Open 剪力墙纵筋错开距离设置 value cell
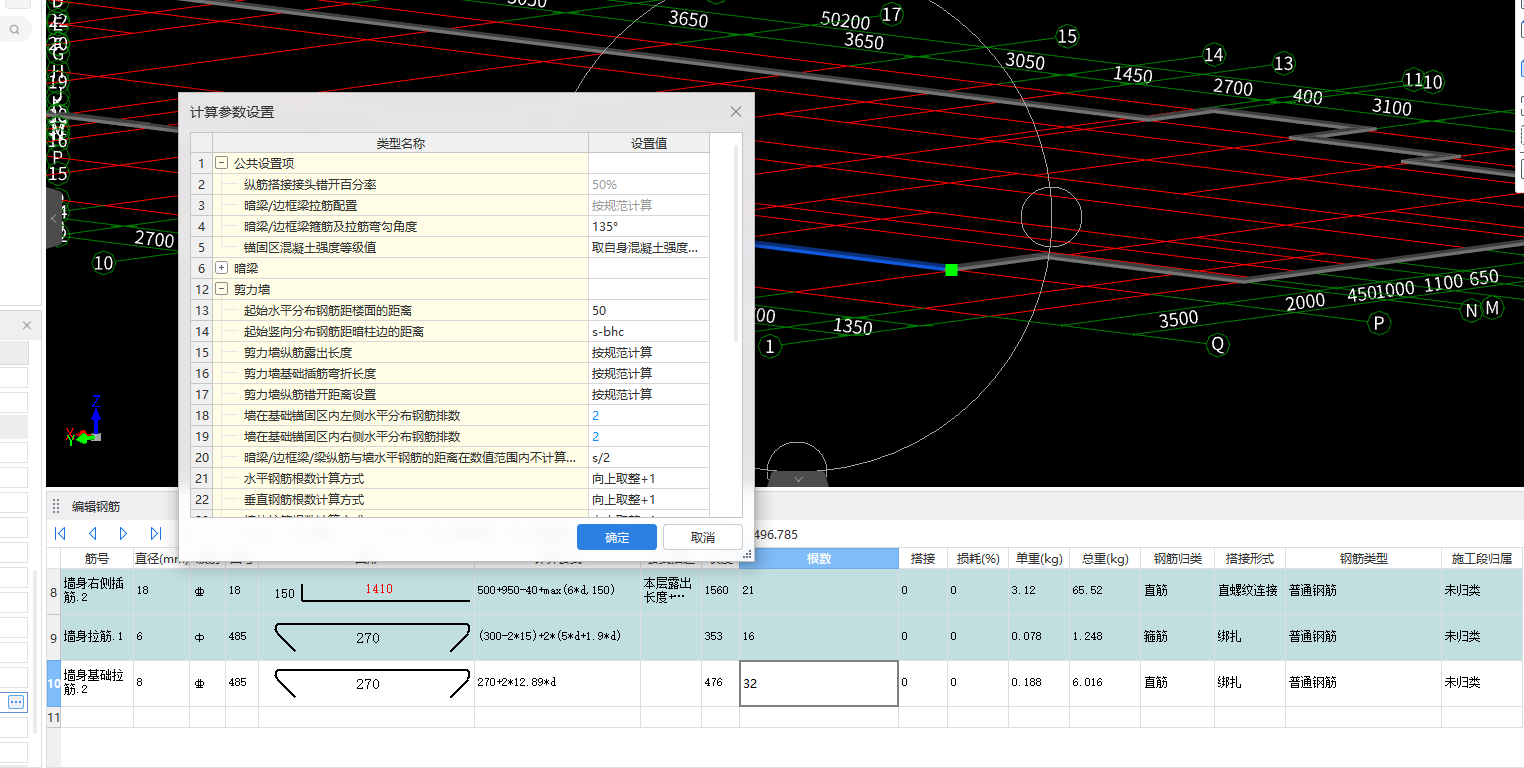1524x768 pixels. [649, 394]
